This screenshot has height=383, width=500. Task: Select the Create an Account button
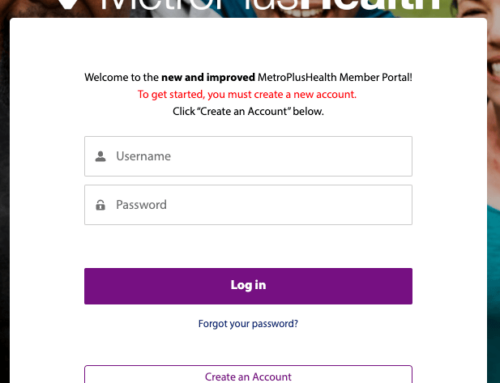(x=248, y=375)
